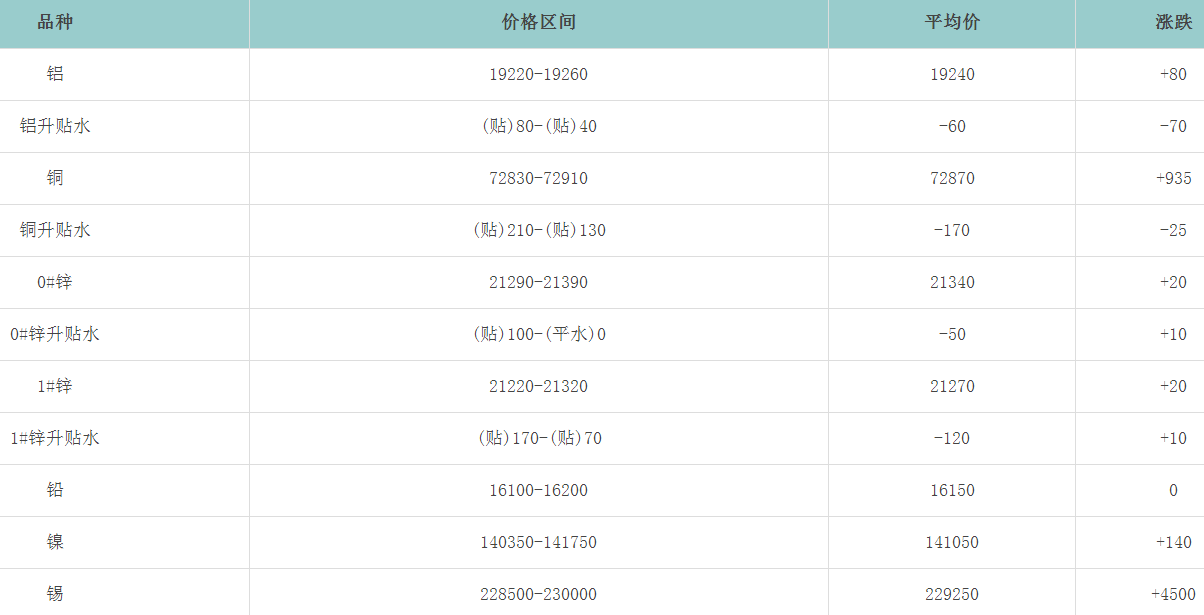Click the 锡 product name cell

tap(55, 594)
